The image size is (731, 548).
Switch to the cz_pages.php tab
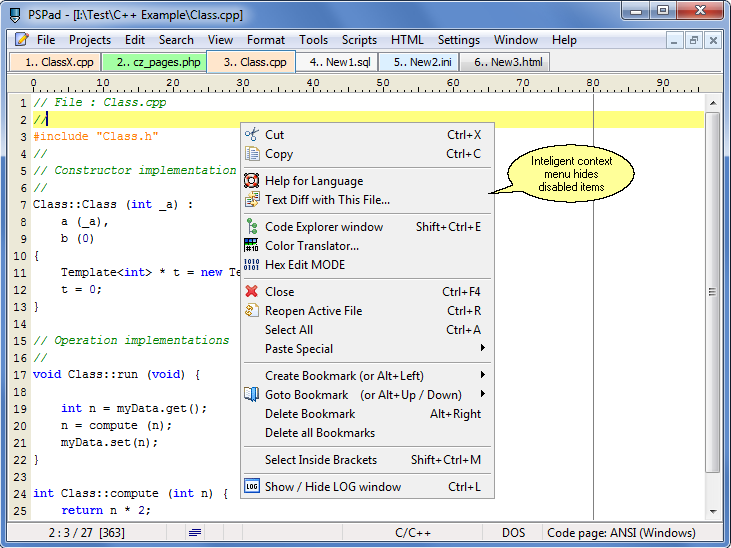[x=155, y=62]
